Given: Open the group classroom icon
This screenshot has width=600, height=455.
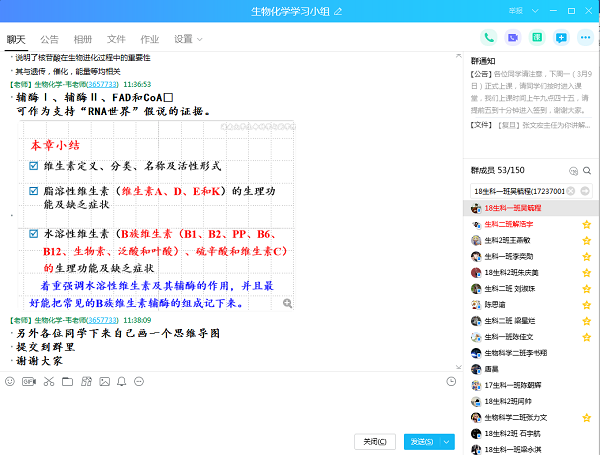Looking at the screenshot, I should [536, 38].
